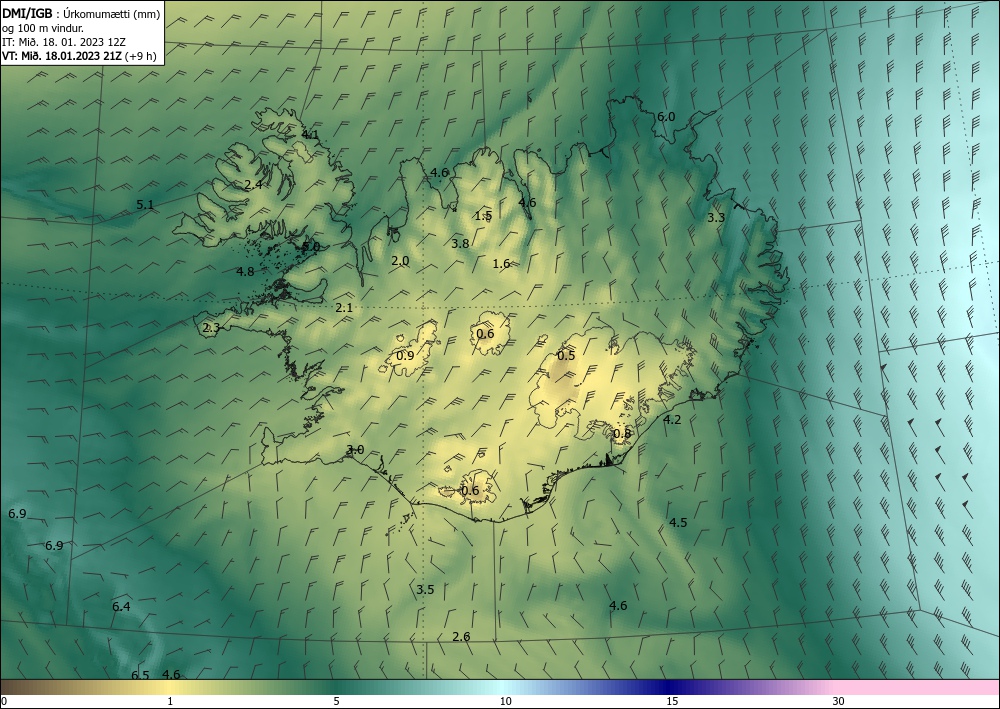Screen dimensions: 1000x709
Task: Select the 2.6 value label
Action: tap(461, 636)
